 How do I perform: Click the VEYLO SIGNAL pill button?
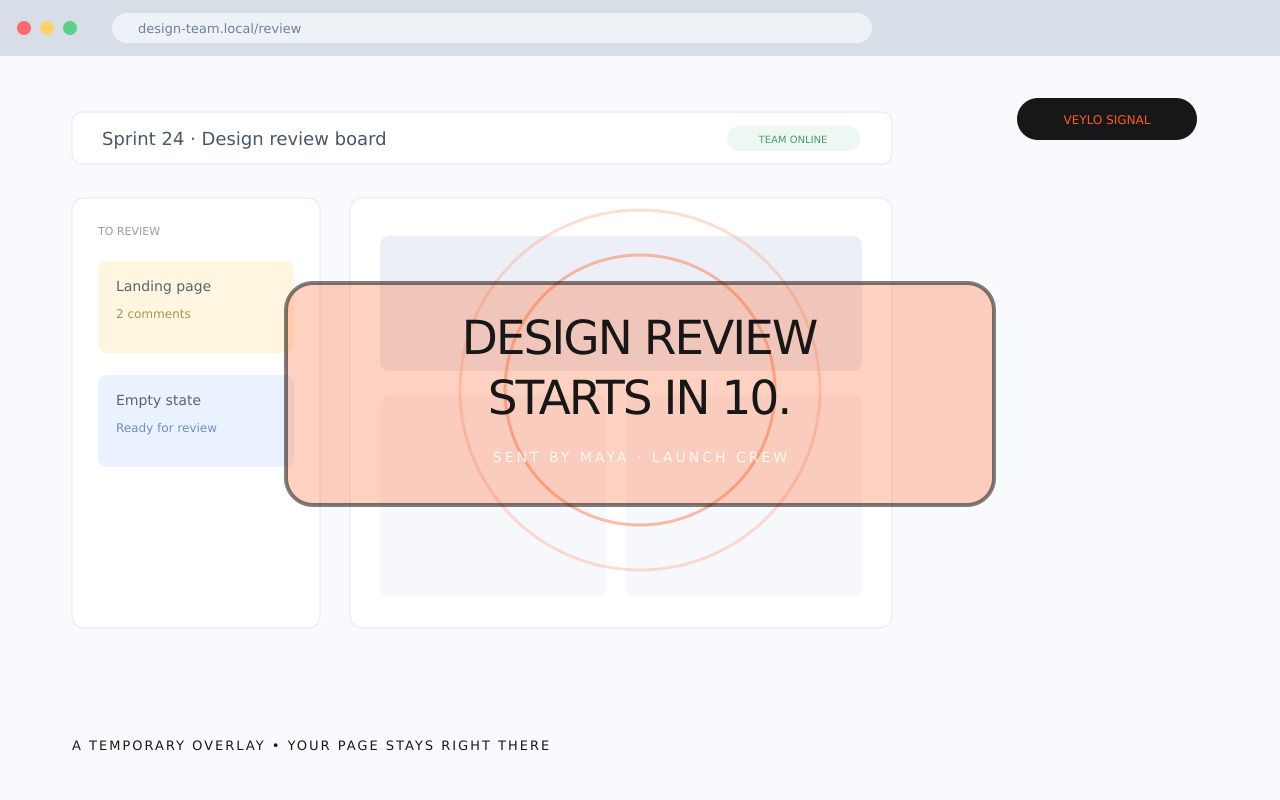click(1107, 119)
